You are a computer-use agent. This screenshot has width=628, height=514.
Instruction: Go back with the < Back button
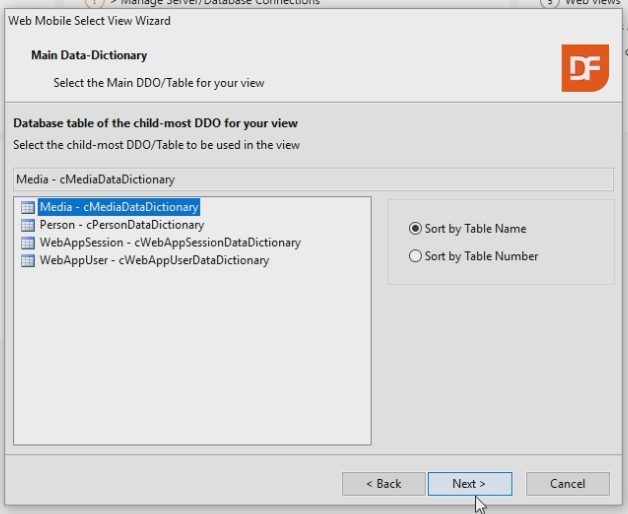click(383, 484)
